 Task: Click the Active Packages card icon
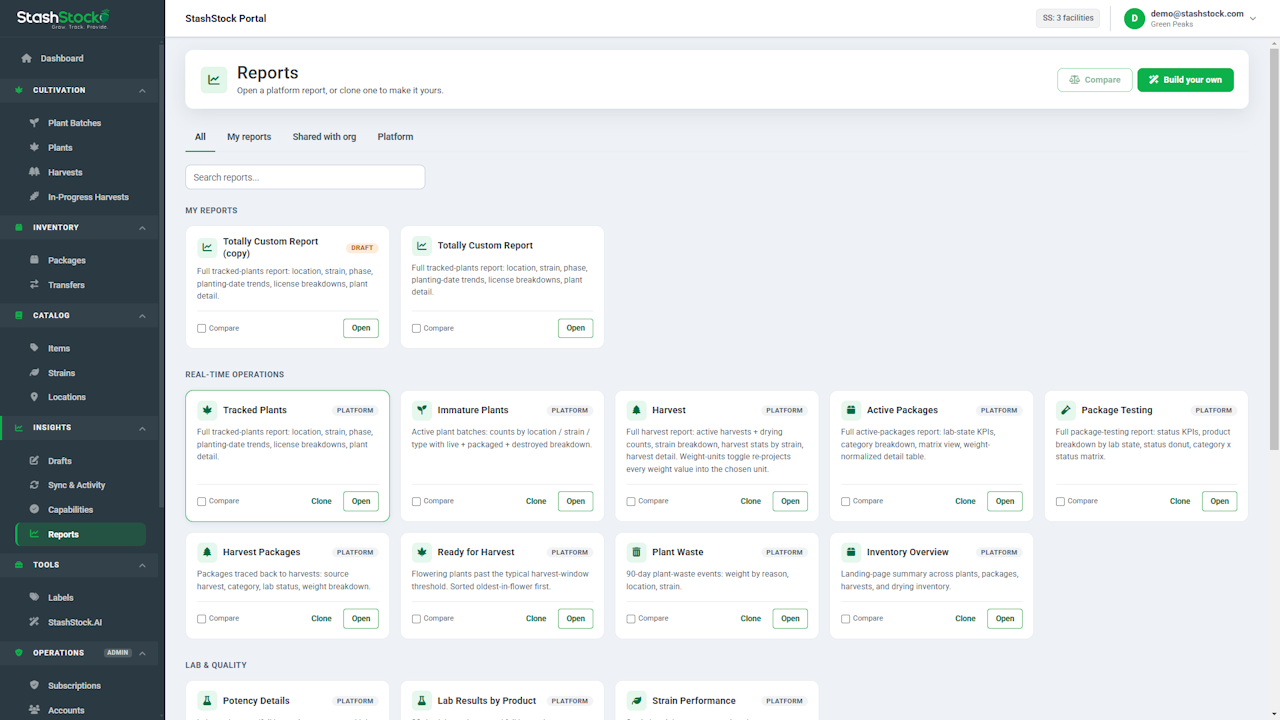pyautogui.click(x=851, y=410)
